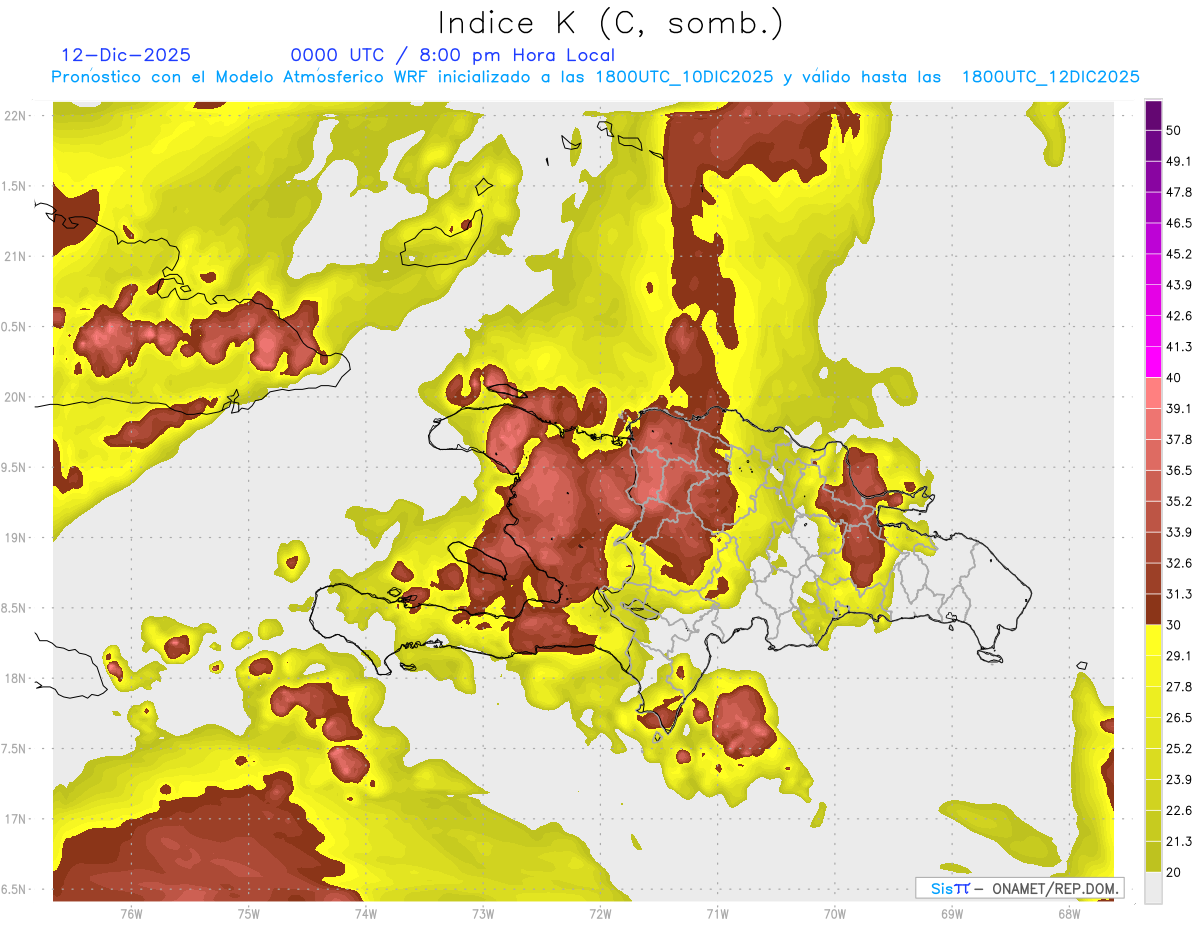Pick the dark purple swatch above 50
This screenshot has width=1200, height=927.
(1154, 116)
